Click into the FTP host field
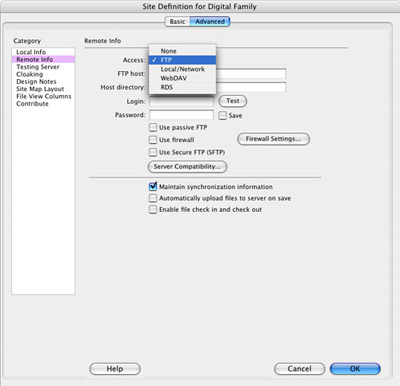 tap(251, 74)
